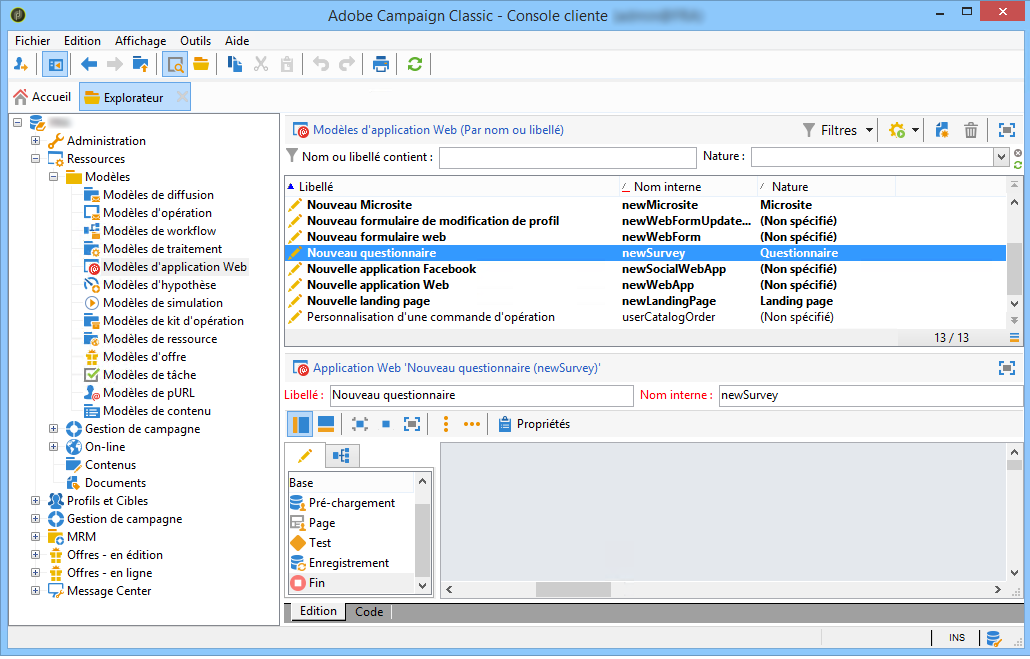The height and width of the screenshot is (659, 1030).
Task: Select Modèles de workflow in tree
Action: pos(160,231)
